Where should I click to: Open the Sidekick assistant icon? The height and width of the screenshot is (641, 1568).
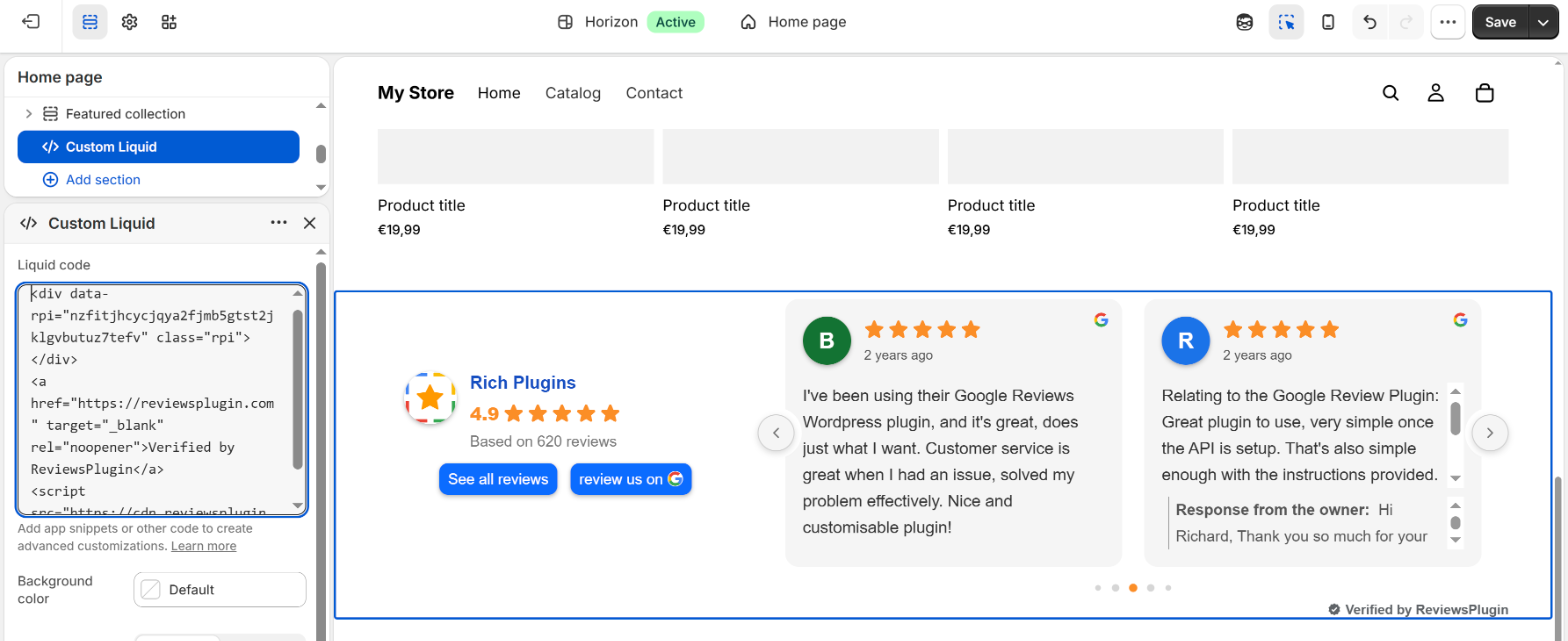click(1245, 22)
